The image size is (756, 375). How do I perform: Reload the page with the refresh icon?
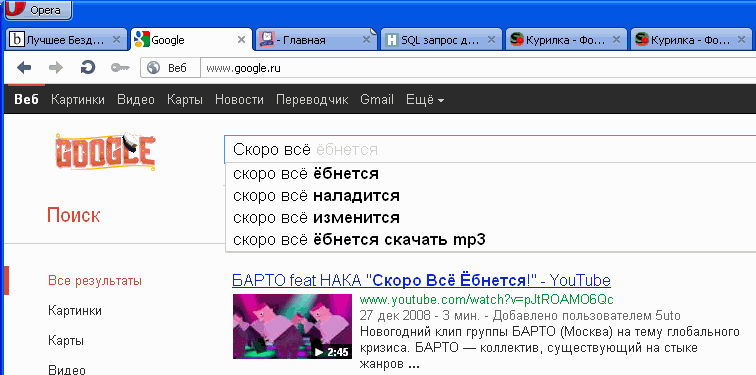[87, 68]
